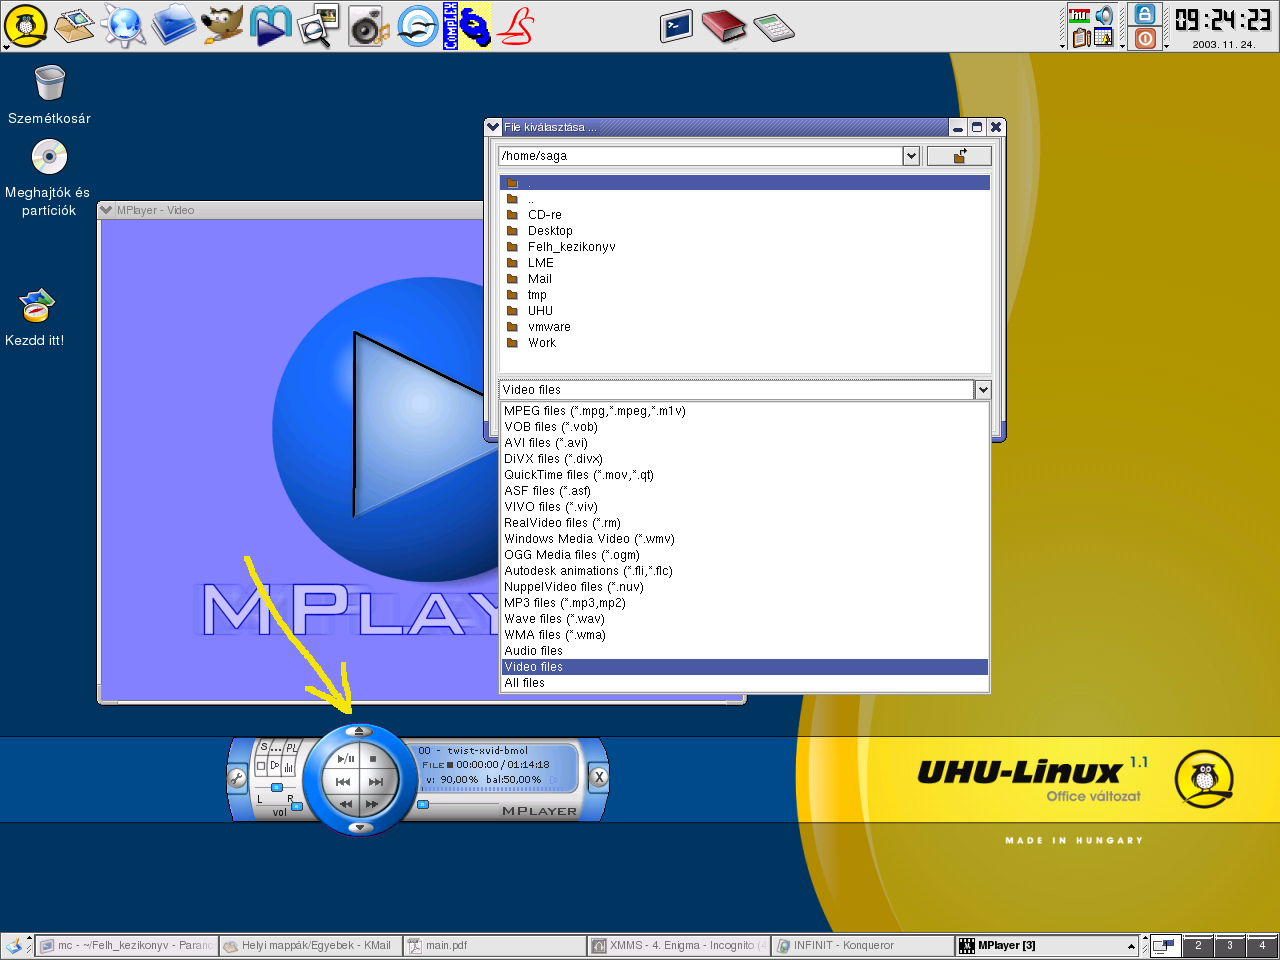The height and width of the screenshot is (960, 1280).
Task: Toggle MPlayer equalizer bars button
Action: coord(288,767)
